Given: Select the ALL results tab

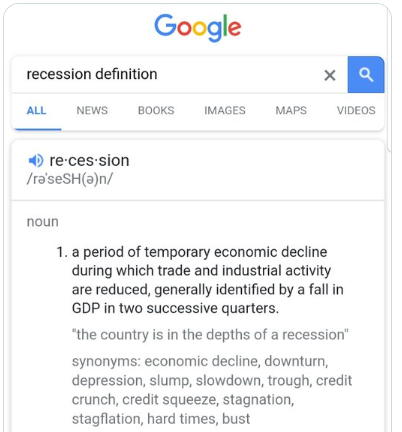Looking at the screenshot, I should (x=36, y=110).
